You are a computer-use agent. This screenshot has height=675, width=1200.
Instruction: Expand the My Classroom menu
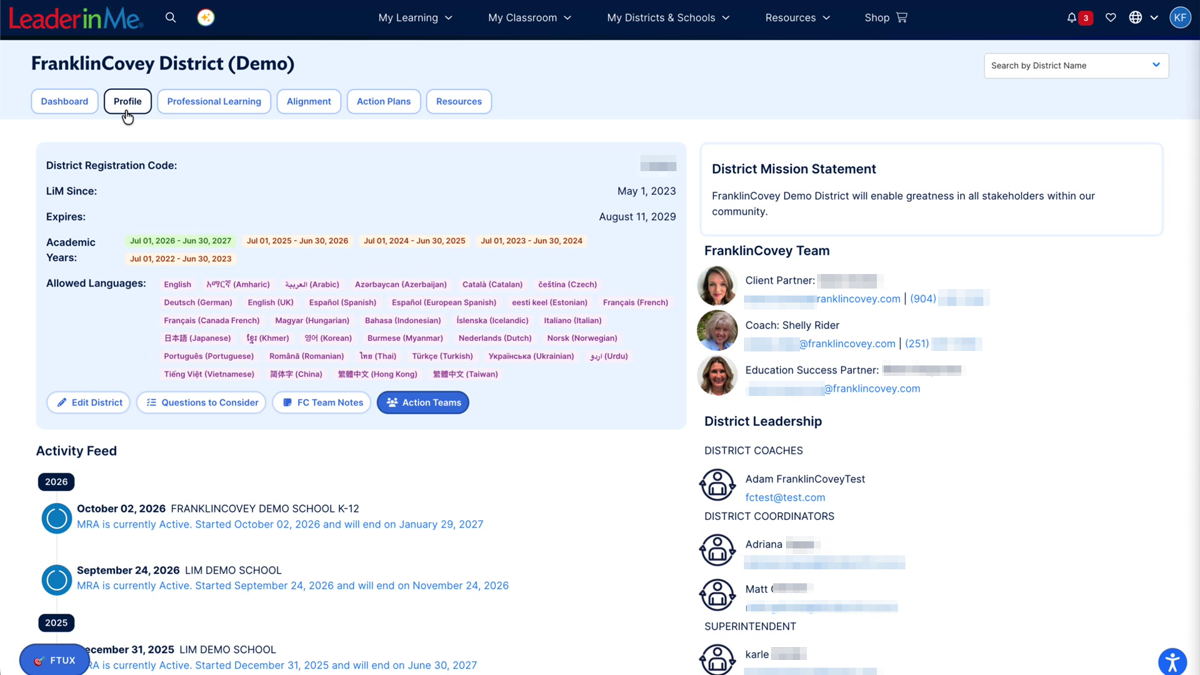tap(530, 18)
